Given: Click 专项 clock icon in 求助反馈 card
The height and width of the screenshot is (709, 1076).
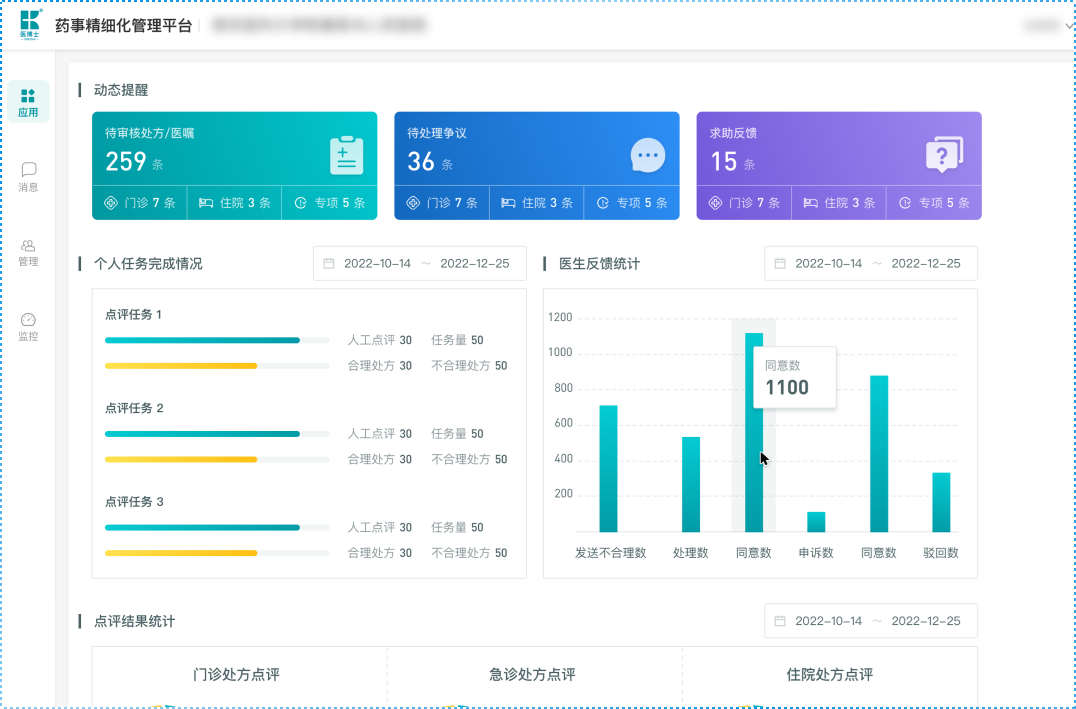Looking at the screenshot, I should (905, 203).
